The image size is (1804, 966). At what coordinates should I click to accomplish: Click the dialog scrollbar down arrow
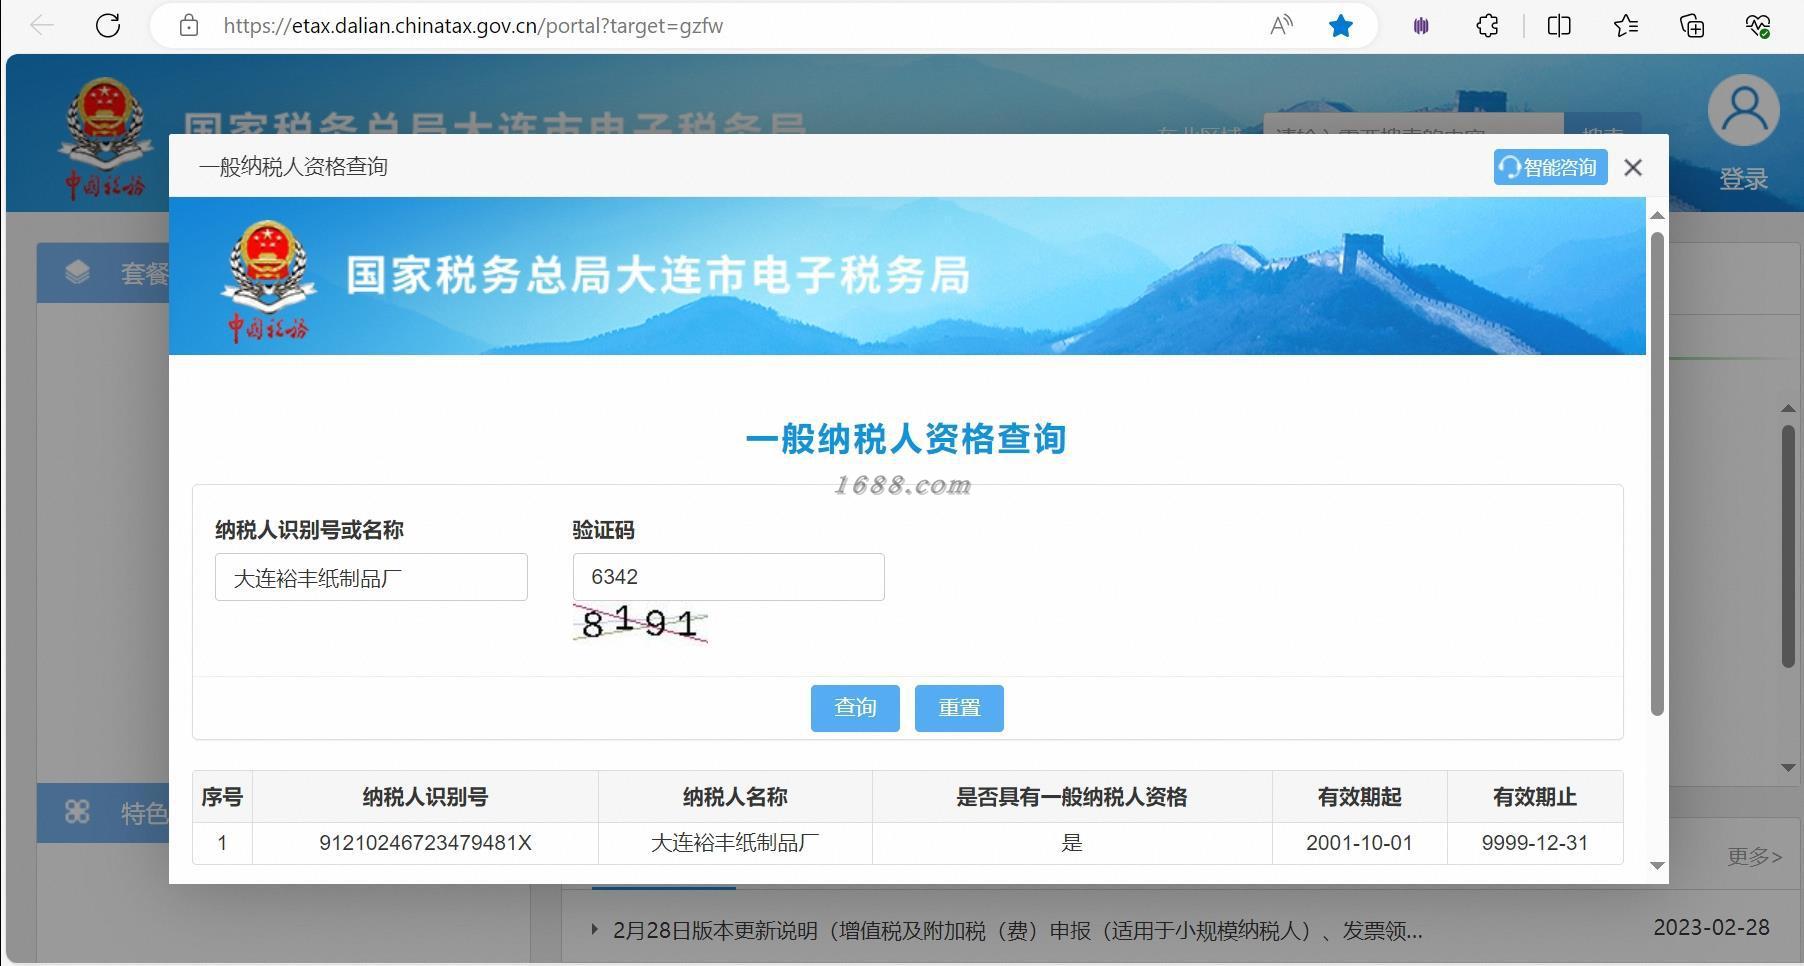1657,866
